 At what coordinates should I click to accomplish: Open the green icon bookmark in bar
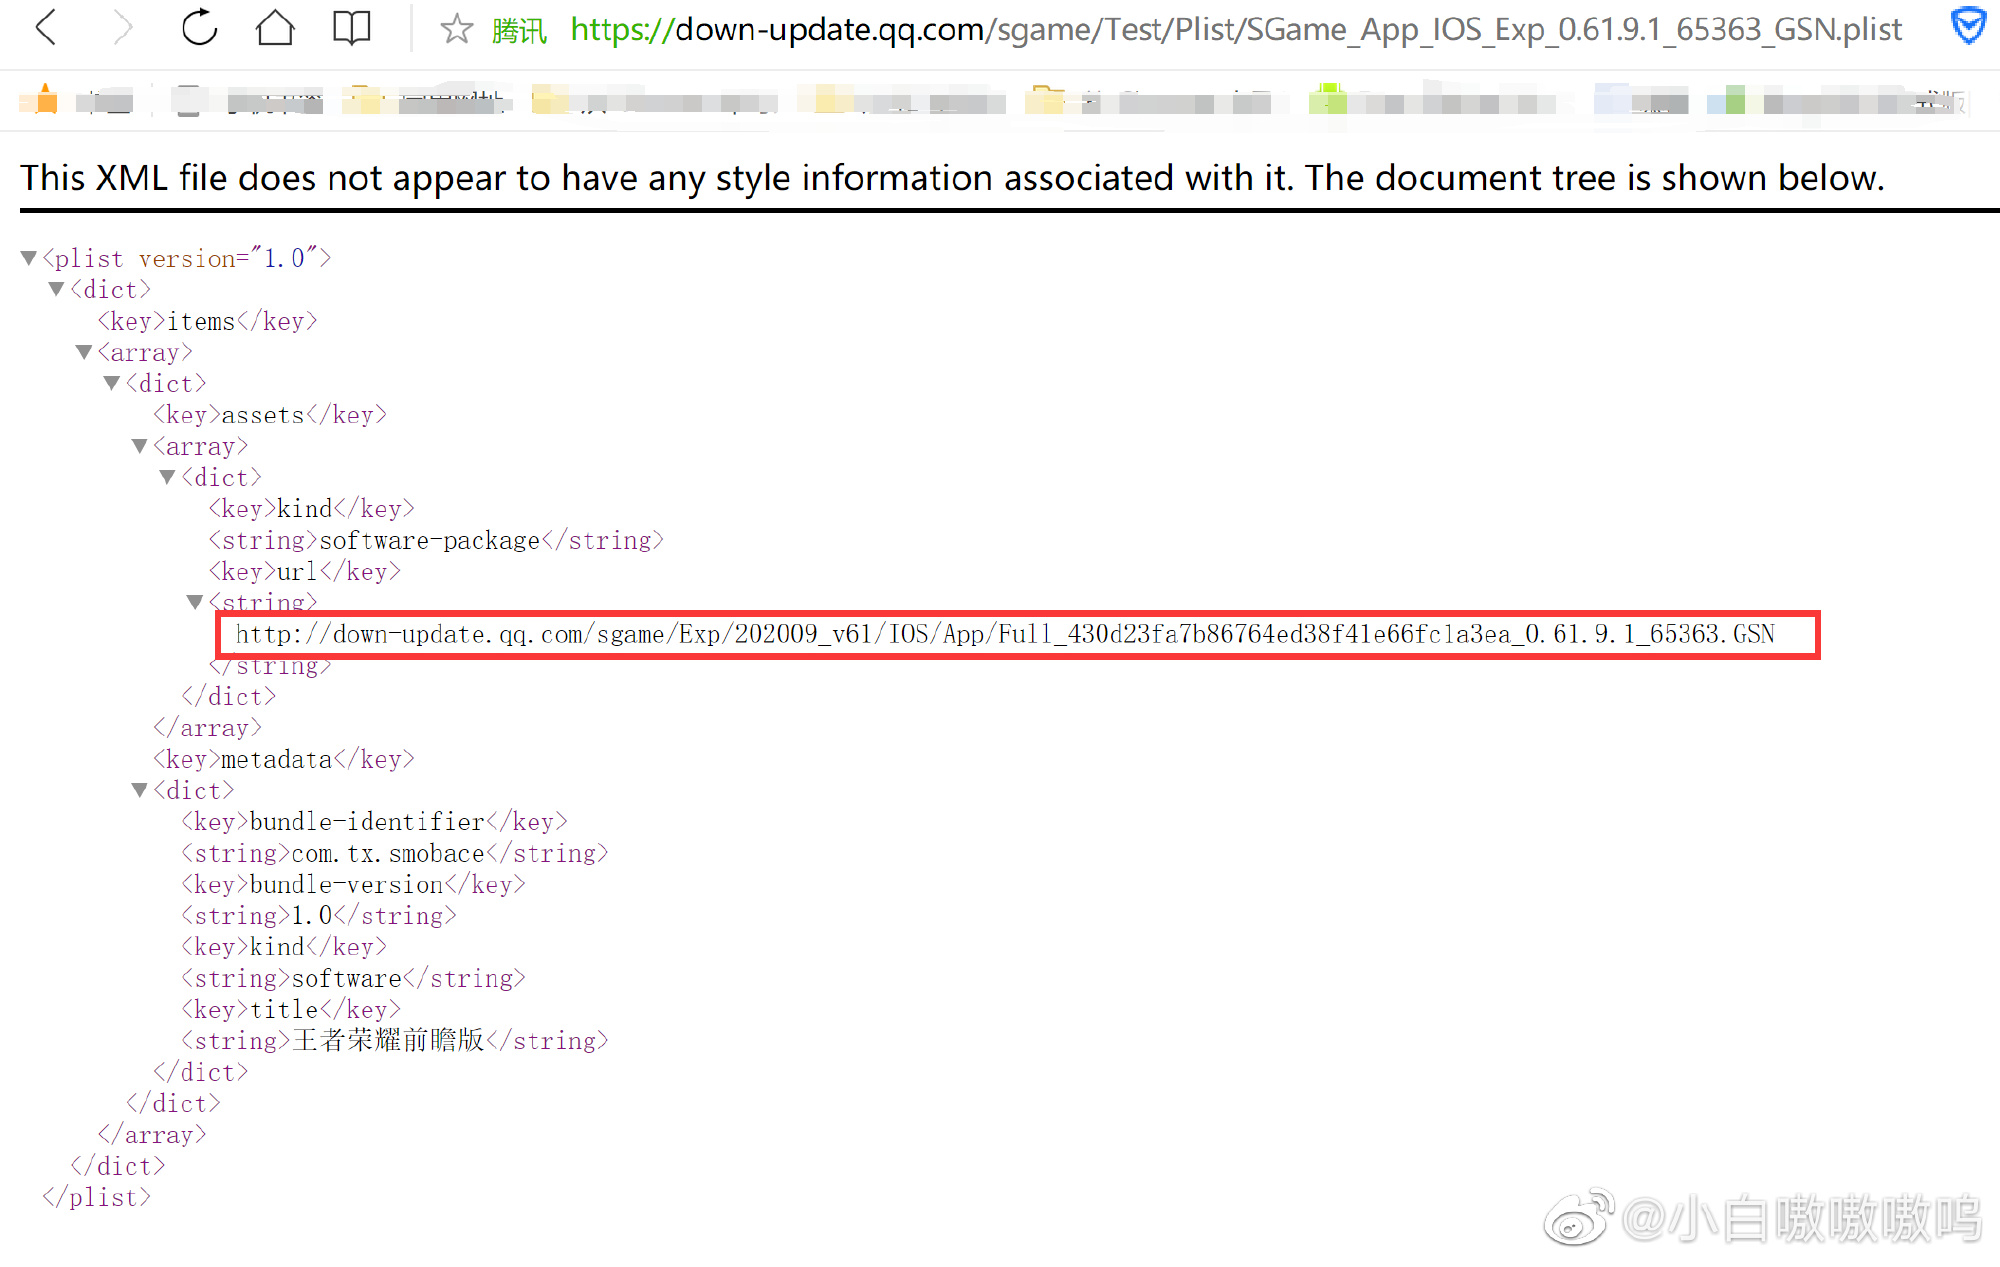[x=1328, y=100]
